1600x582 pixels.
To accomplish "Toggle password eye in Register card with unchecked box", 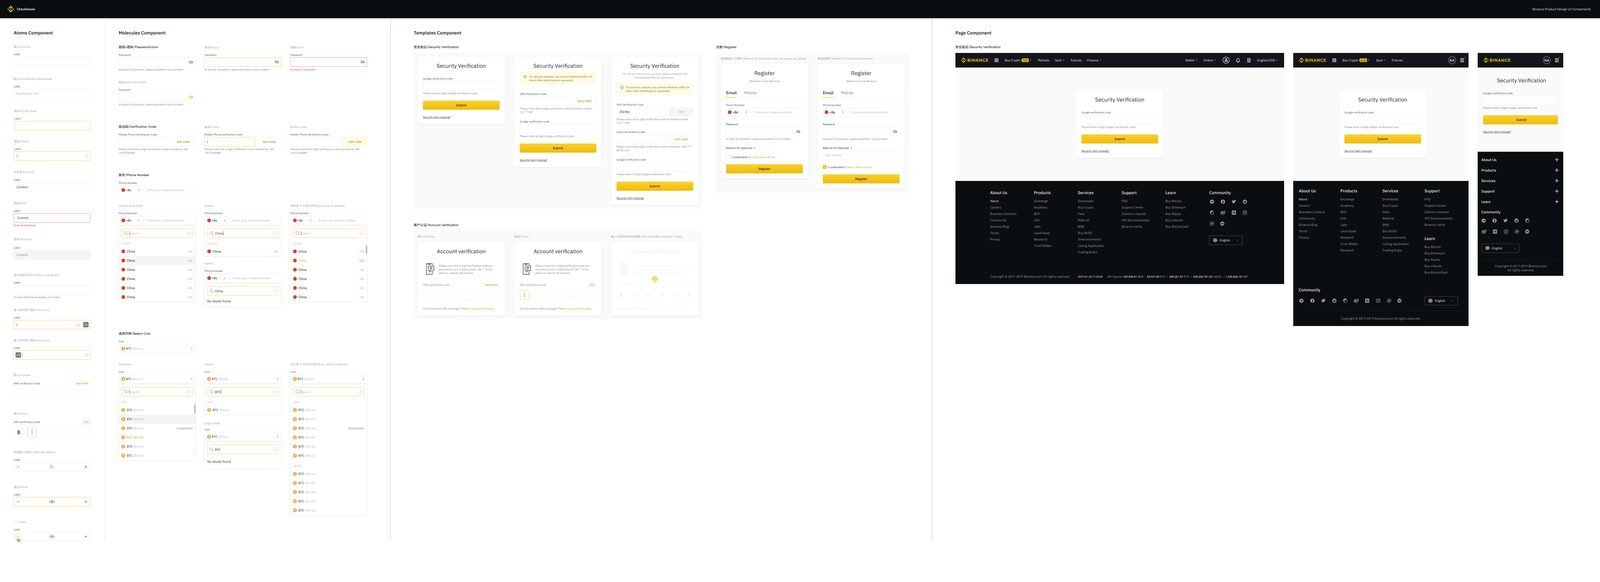I will (x=798, y=131).
